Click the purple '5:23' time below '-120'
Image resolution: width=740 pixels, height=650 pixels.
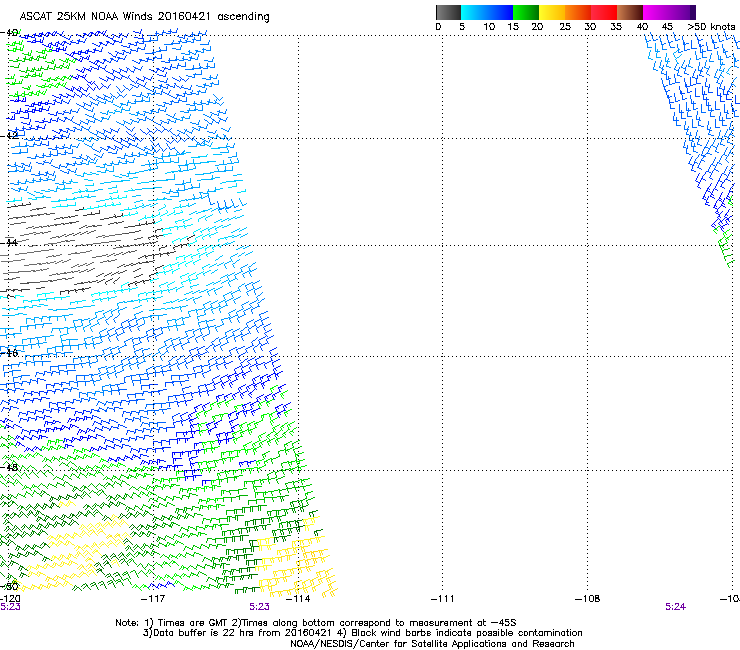10,607
